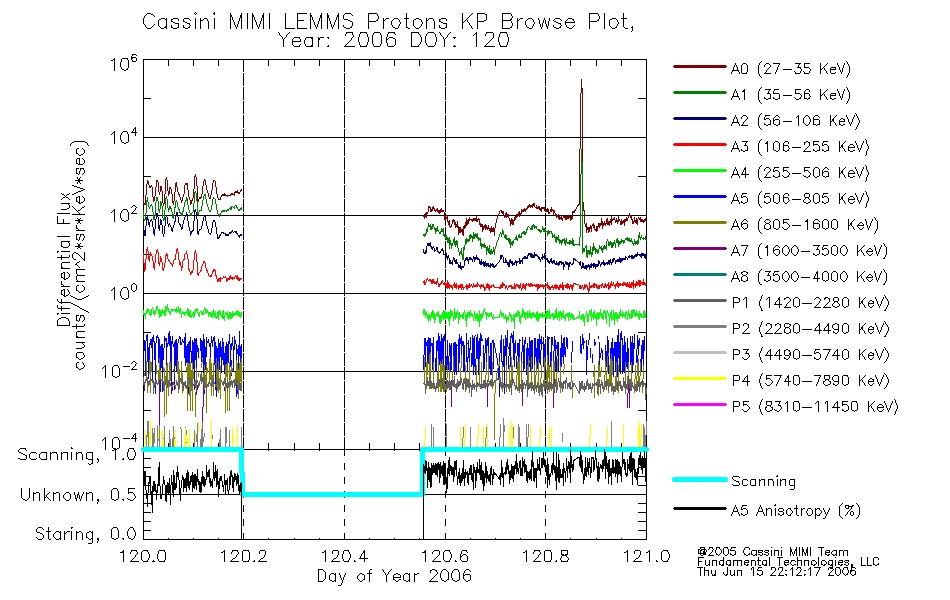Click the A0 (27-35 KeV) legend line
This screenshot has height=600, width=950.
[700, 67]
